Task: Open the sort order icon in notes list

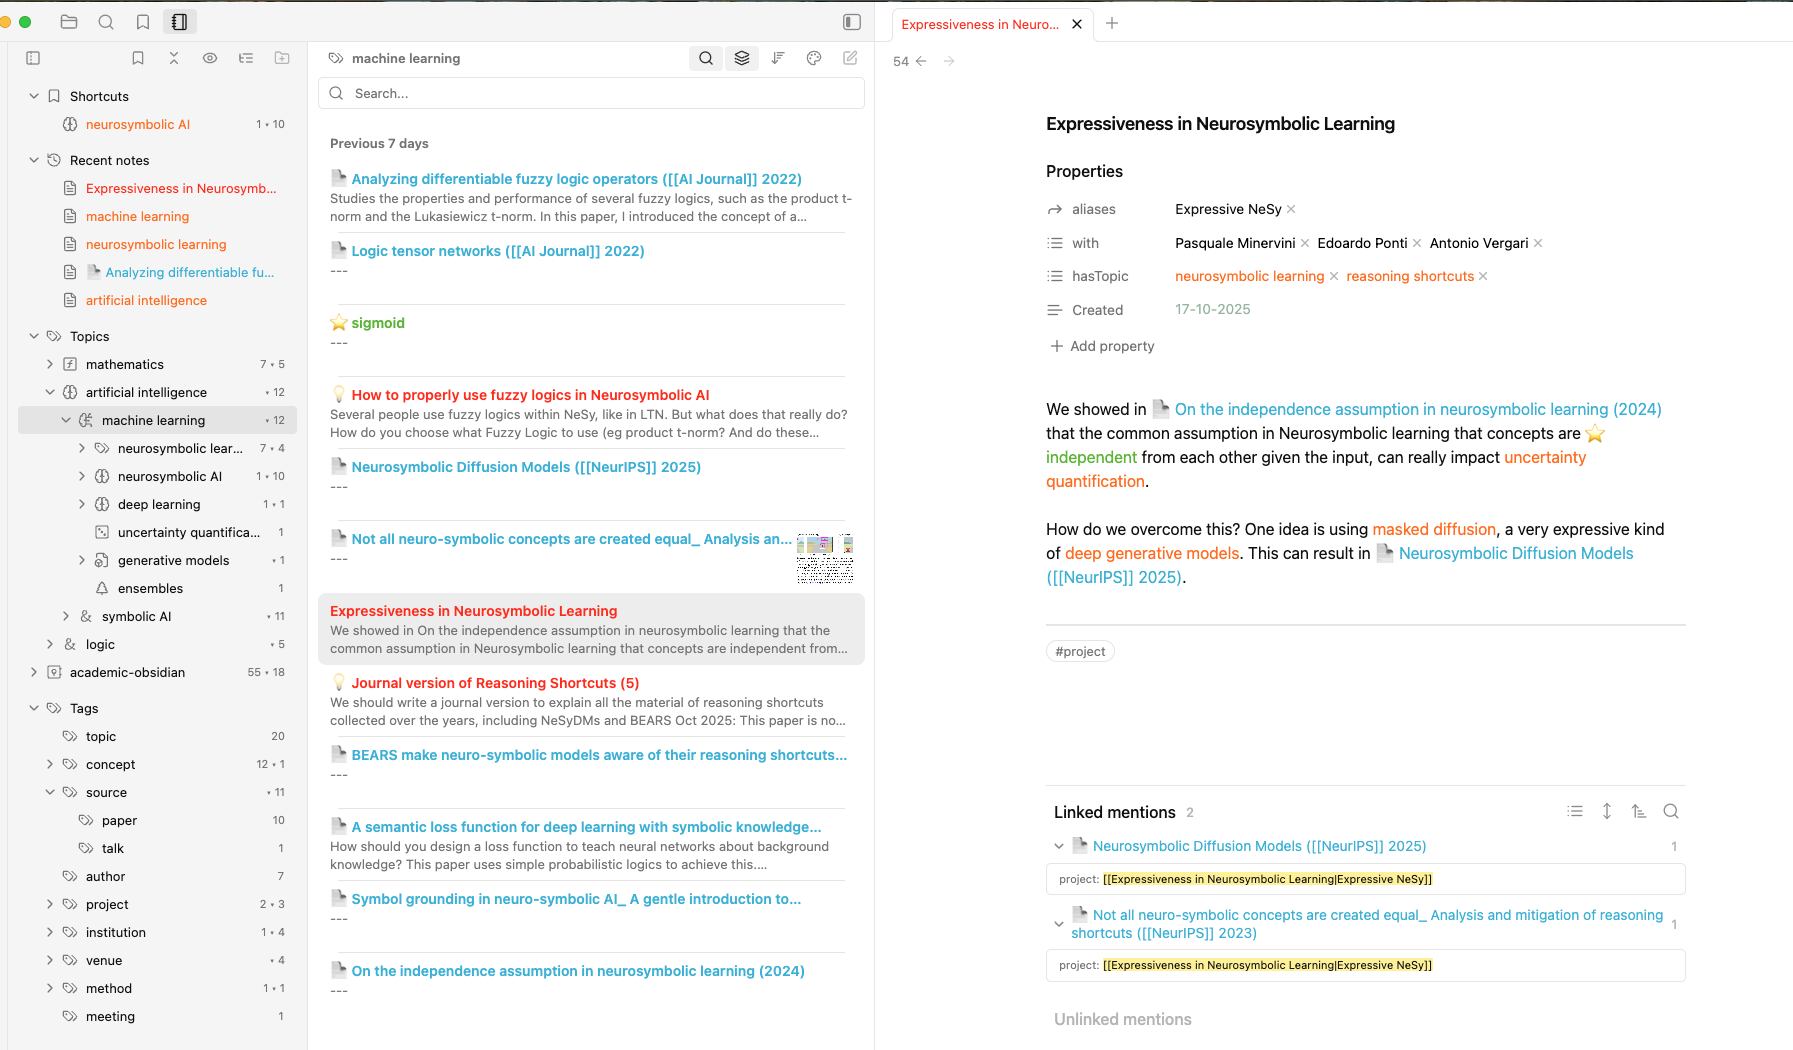Action: (778, 58)
